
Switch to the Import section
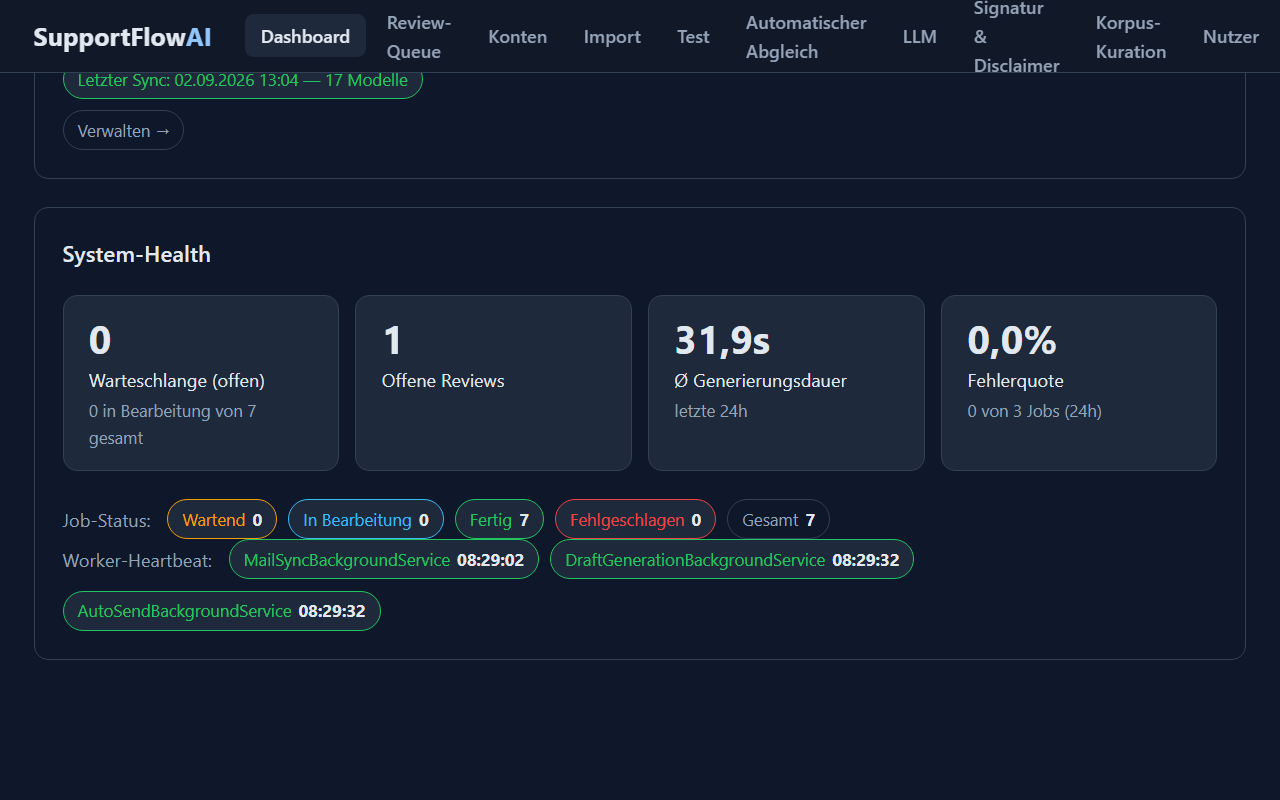612,36
